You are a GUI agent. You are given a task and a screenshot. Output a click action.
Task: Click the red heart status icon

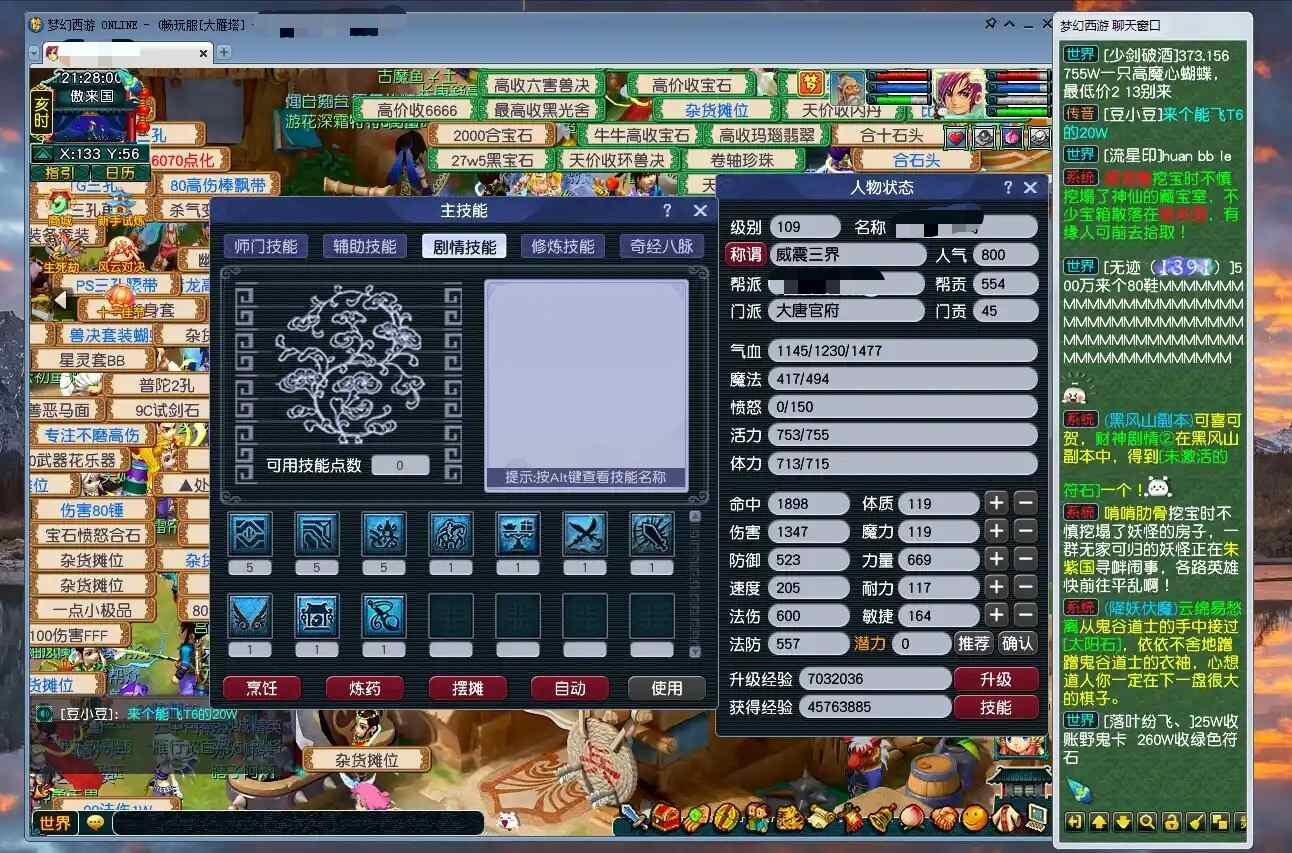[x=957, y=137]
